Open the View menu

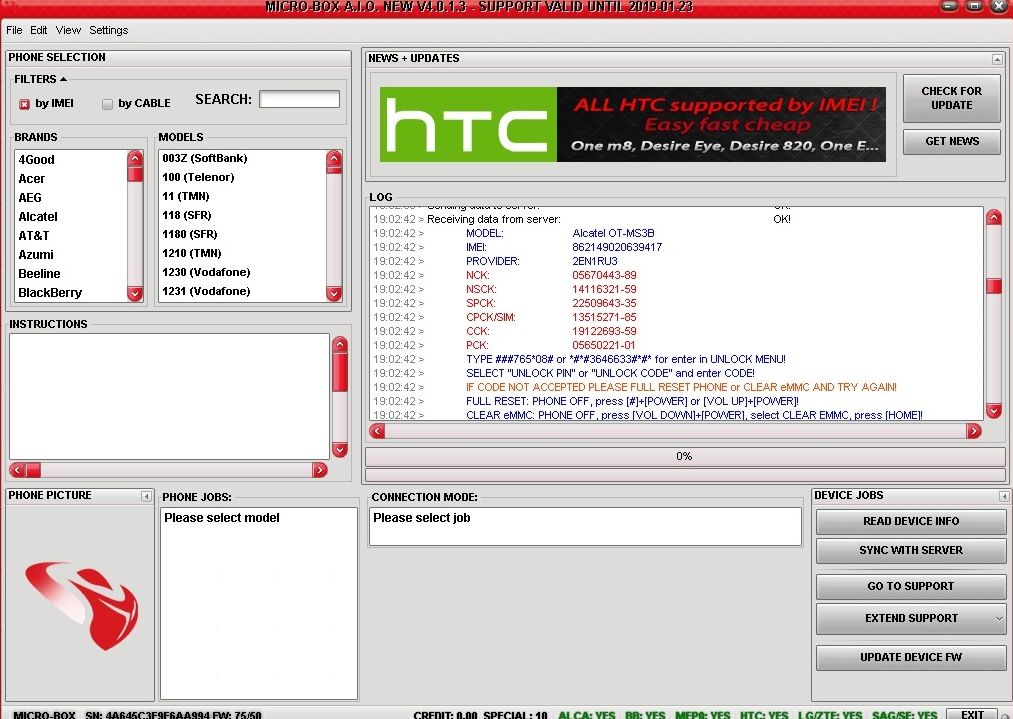pos(68,30)
